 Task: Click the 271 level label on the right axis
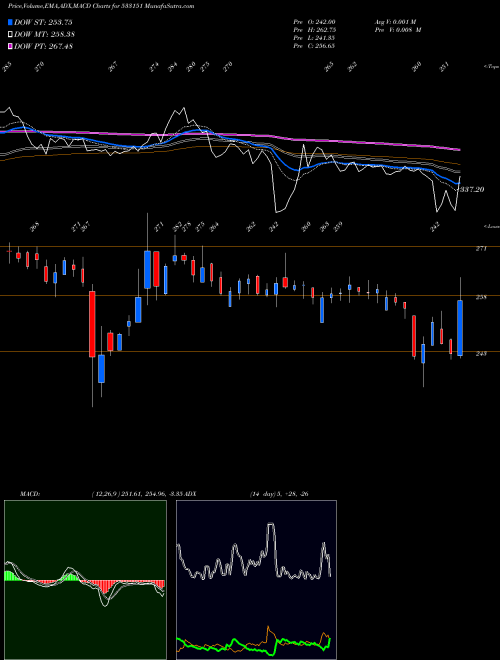tap(481, 249)
